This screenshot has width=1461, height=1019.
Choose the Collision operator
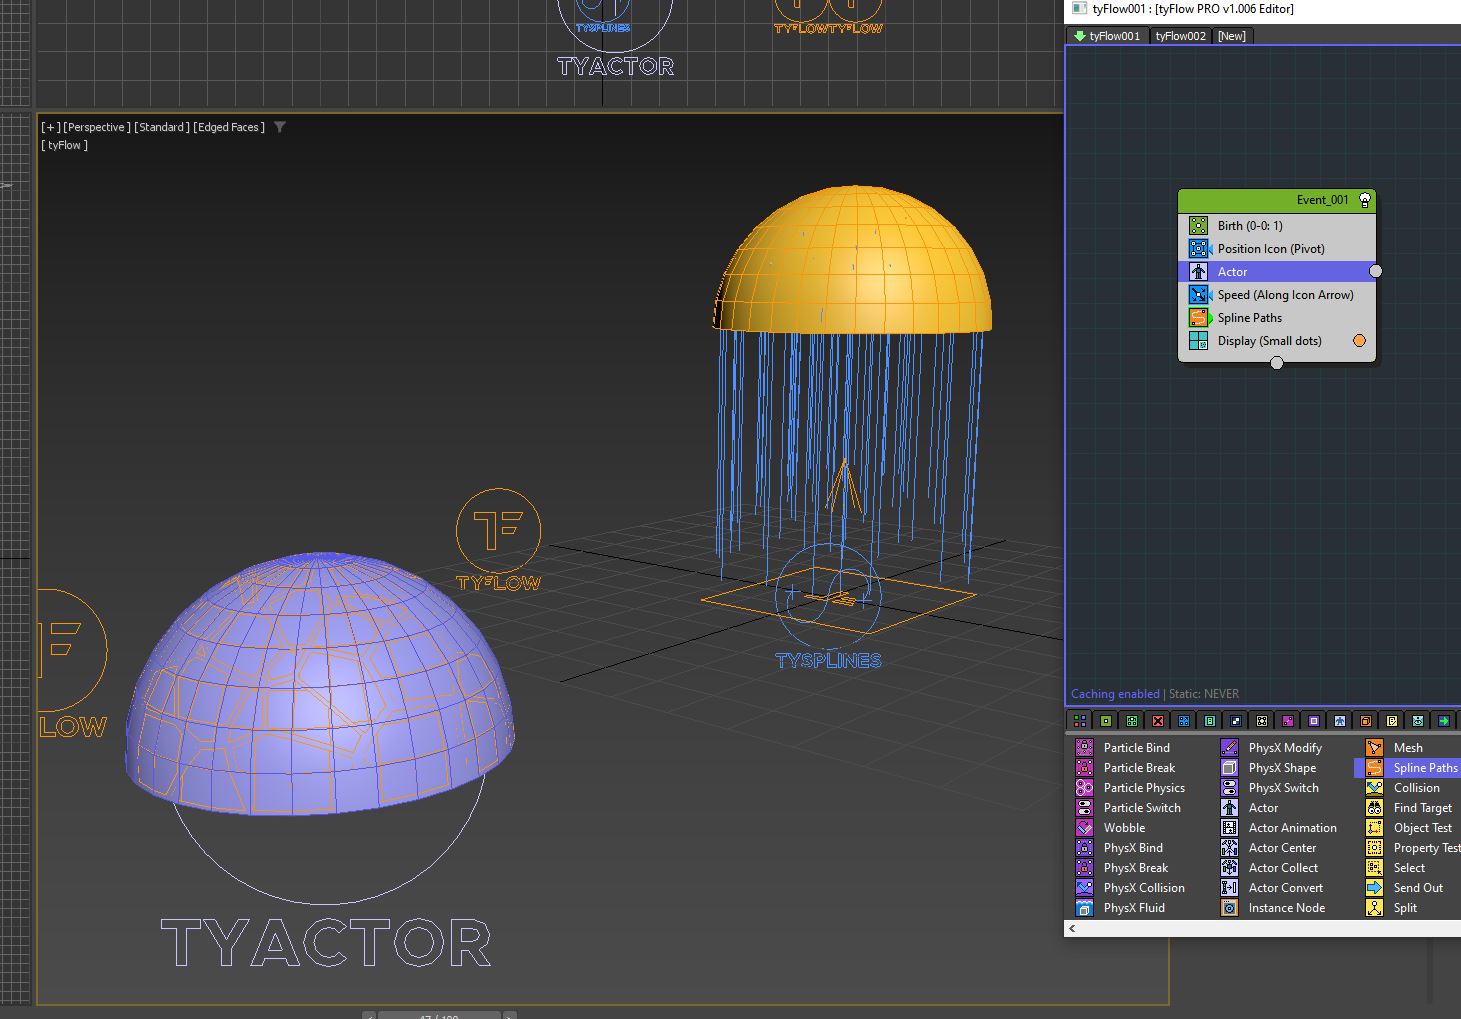tap(1402, 788)
